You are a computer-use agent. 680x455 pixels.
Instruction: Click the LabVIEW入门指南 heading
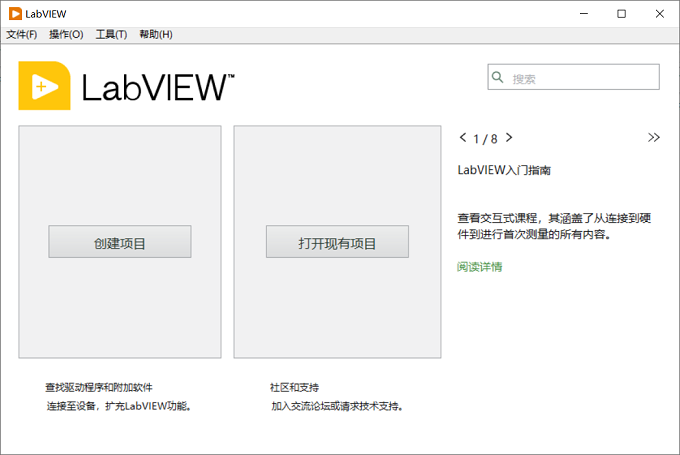[x=504, y=170]
